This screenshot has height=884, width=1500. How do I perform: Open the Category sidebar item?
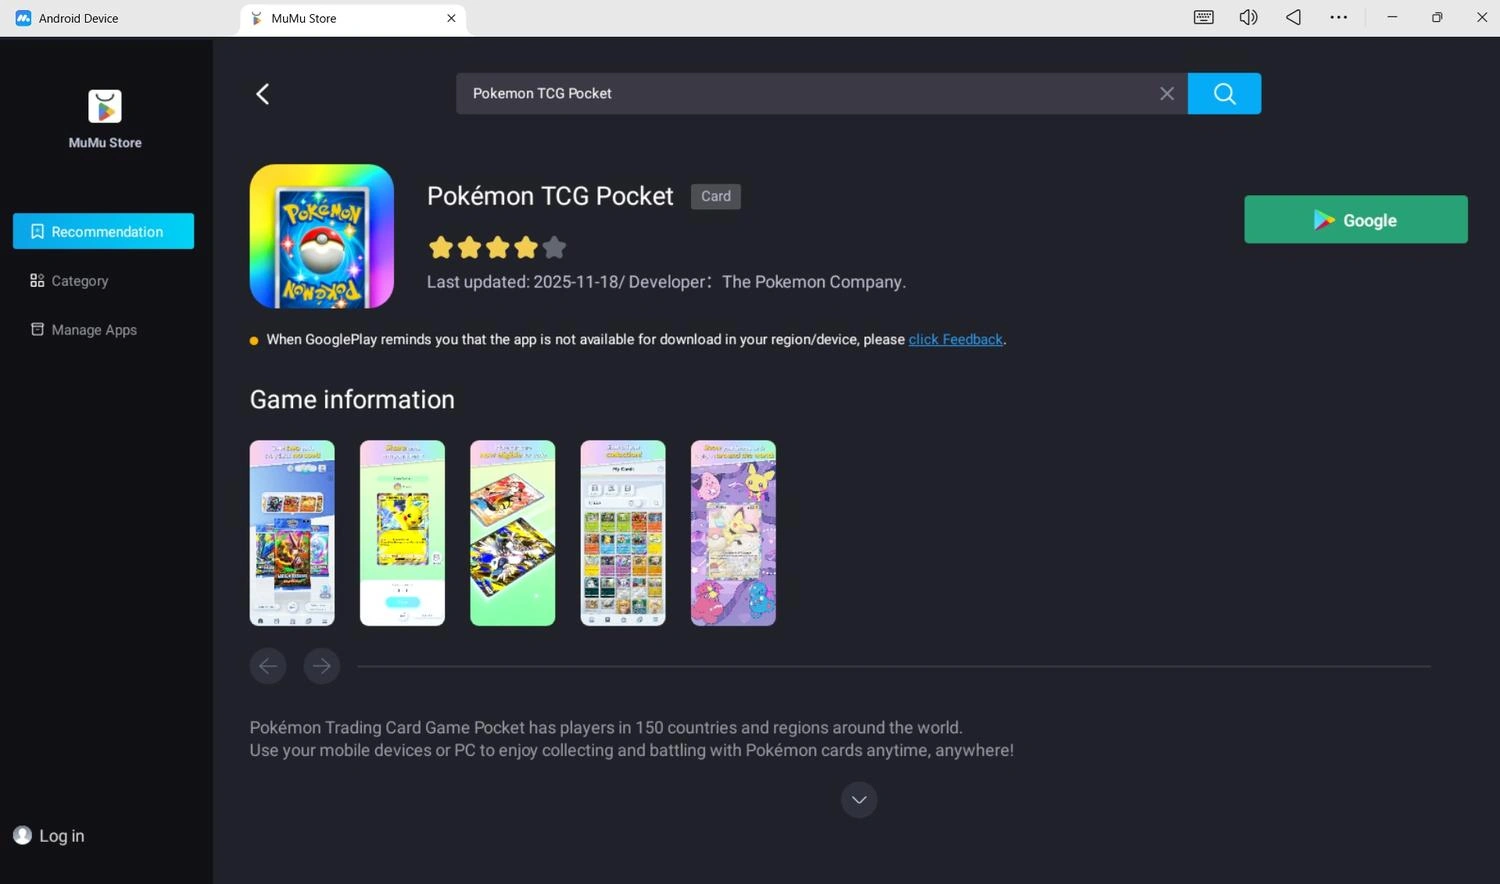pyautogui.click(x=80, y=281)
